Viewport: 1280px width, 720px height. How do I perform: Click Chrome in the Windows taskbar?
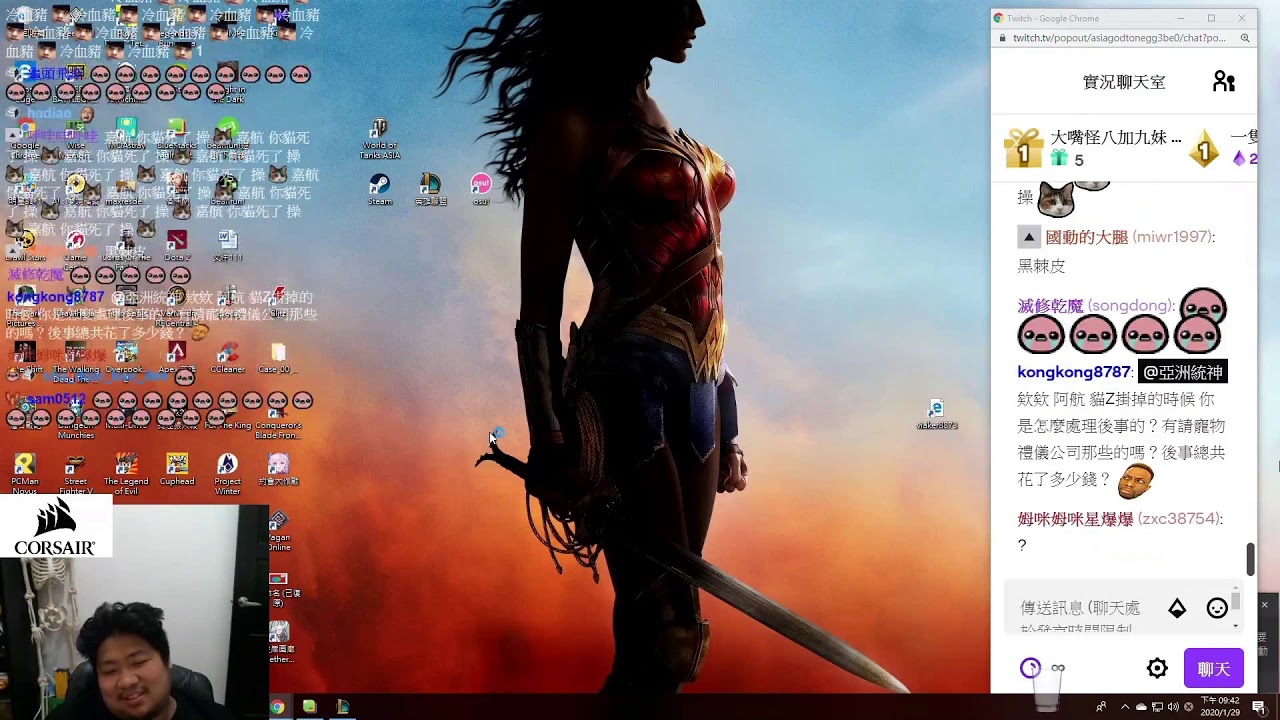pyautogui.click(x=277, y=707)
